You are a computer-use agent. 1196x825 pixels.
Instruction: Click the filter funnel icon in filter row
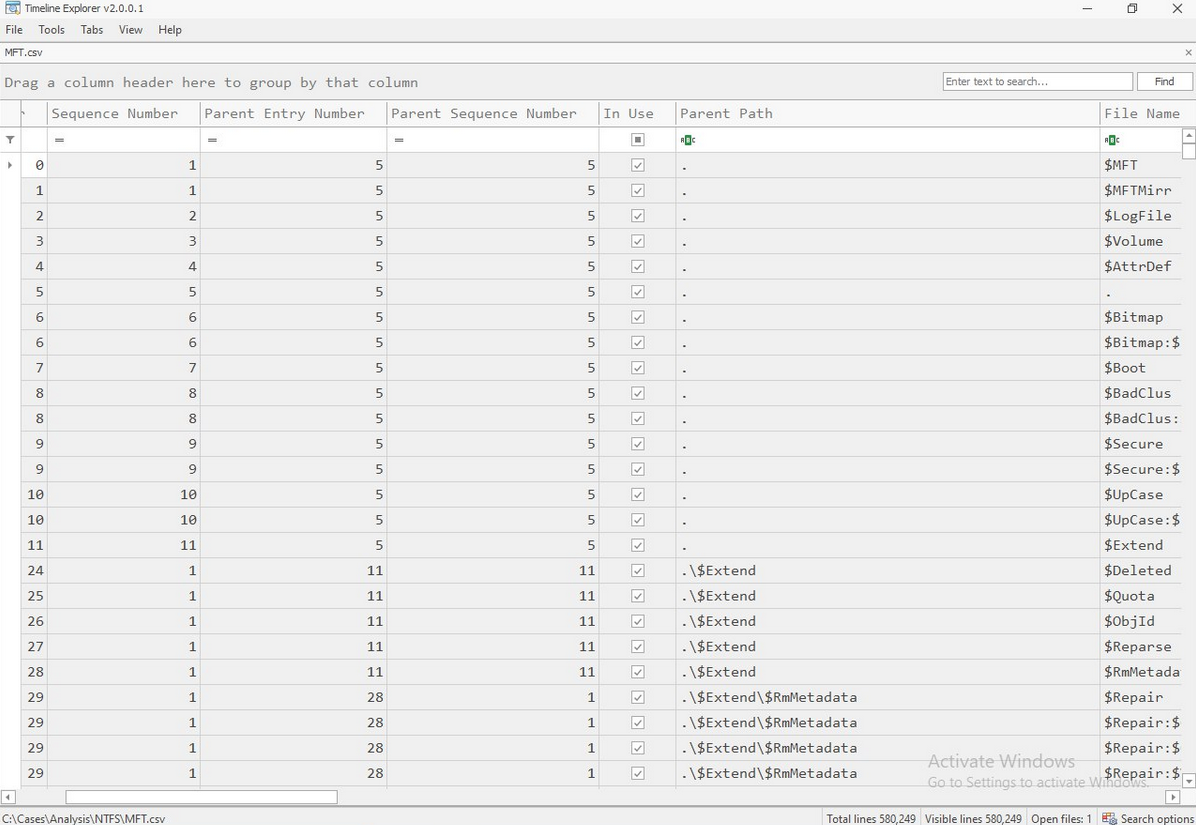(10, 140)
